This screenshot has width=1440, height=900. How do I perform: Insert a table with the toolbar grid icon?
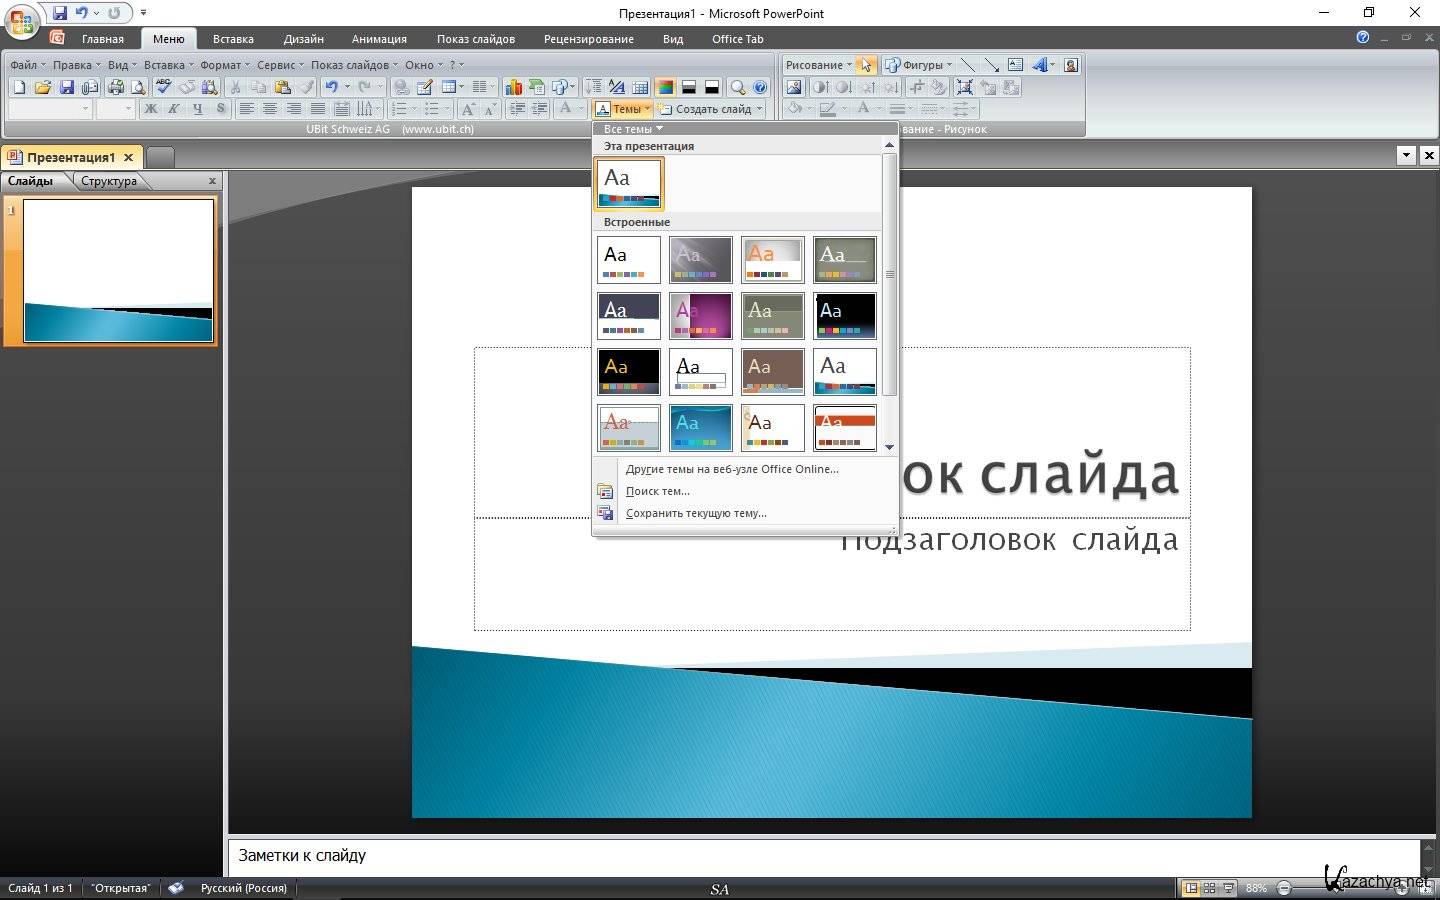click(449, 88)
